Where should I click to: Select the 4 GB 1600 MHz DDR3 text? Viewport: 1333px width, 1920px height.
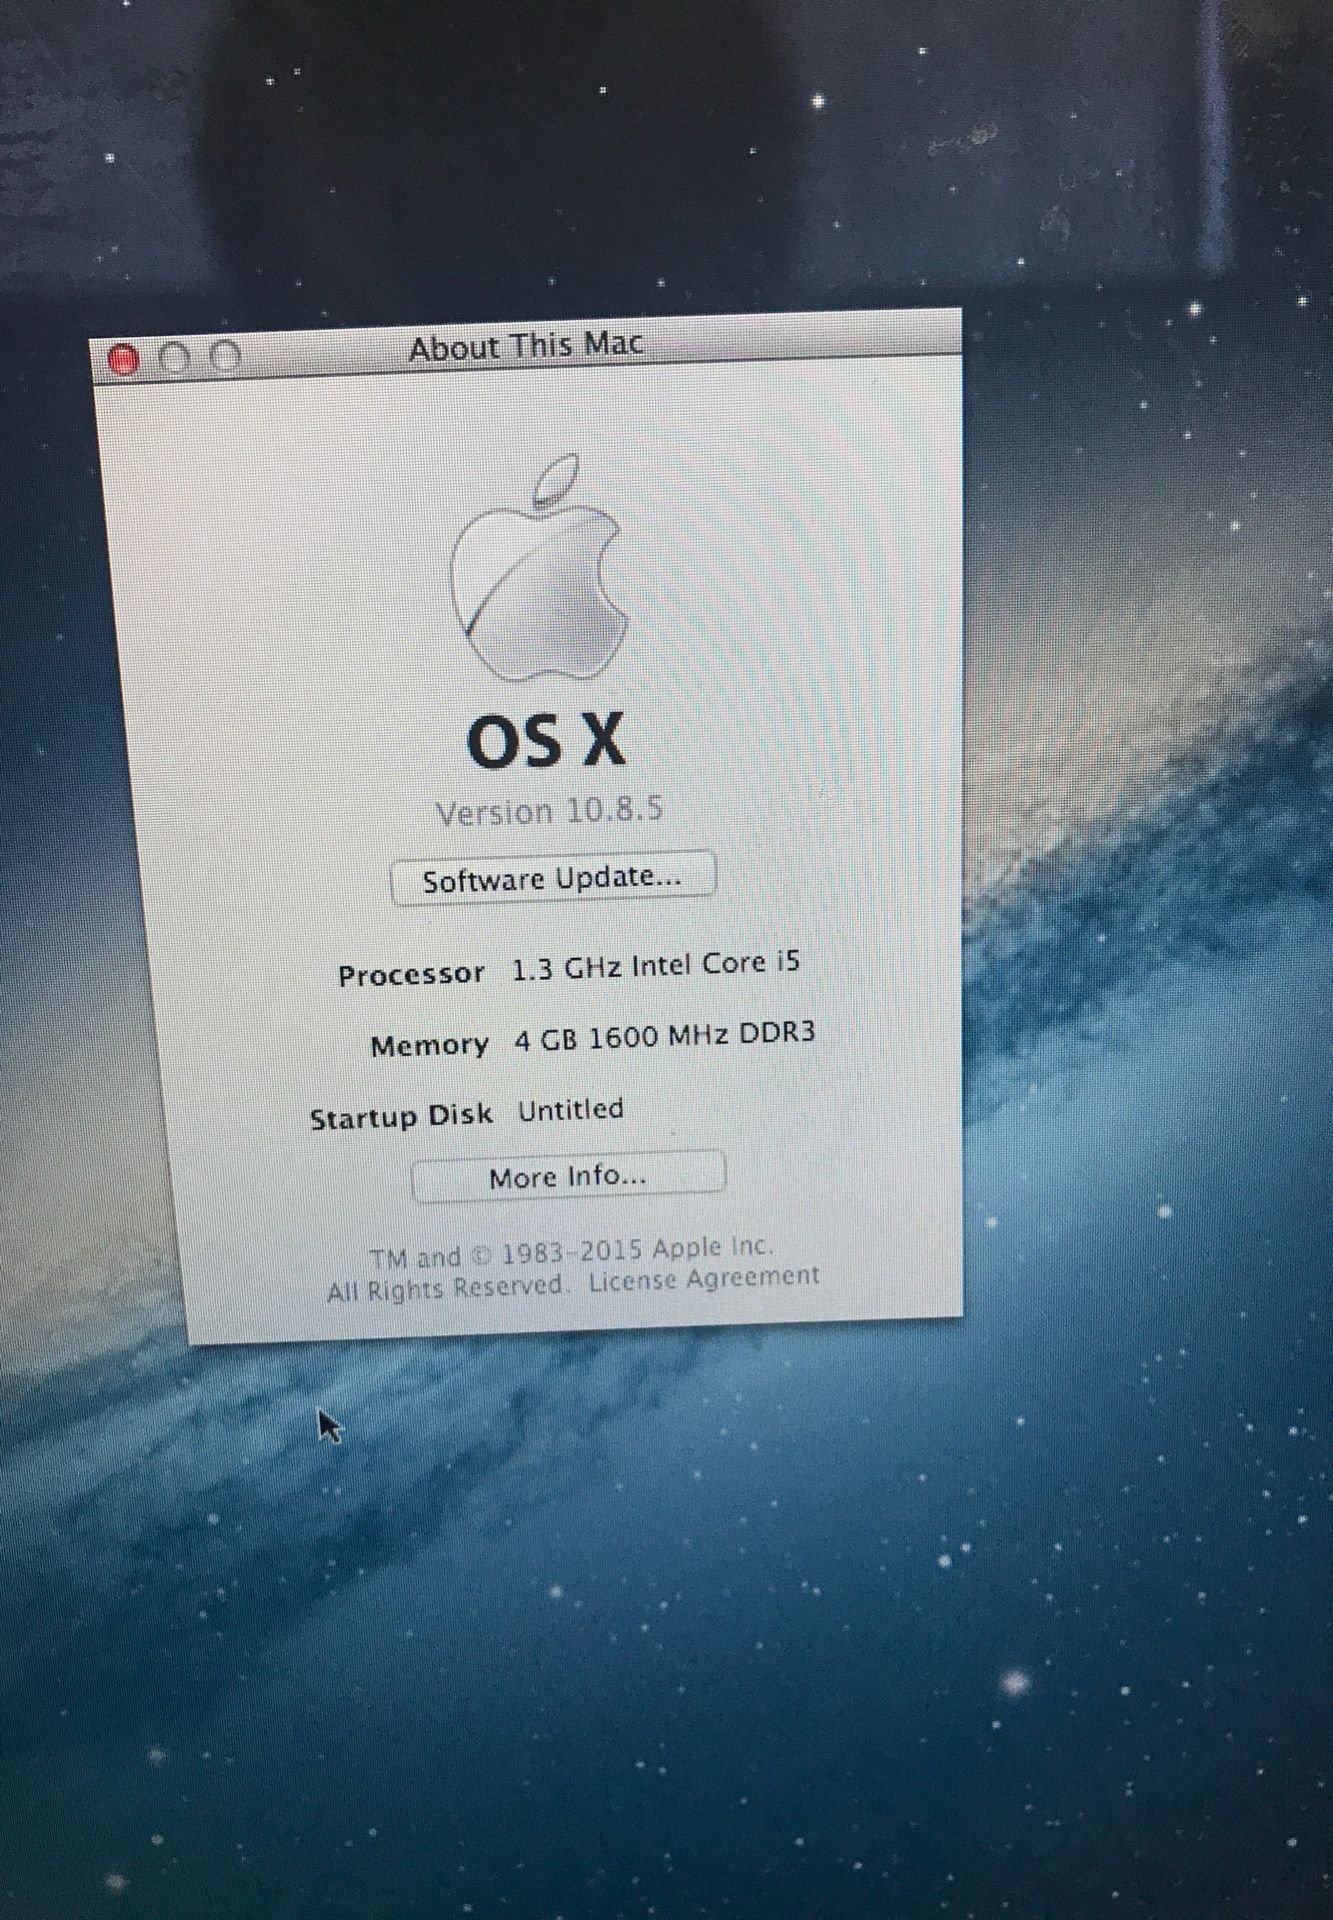pos(664,1036)
